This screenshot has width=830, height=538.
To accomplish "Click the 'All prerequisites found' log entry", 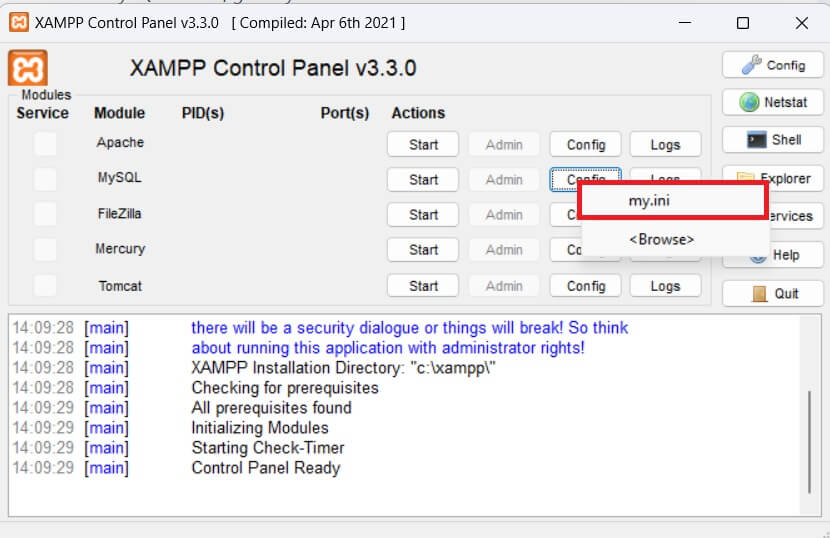I will point(272,407).
